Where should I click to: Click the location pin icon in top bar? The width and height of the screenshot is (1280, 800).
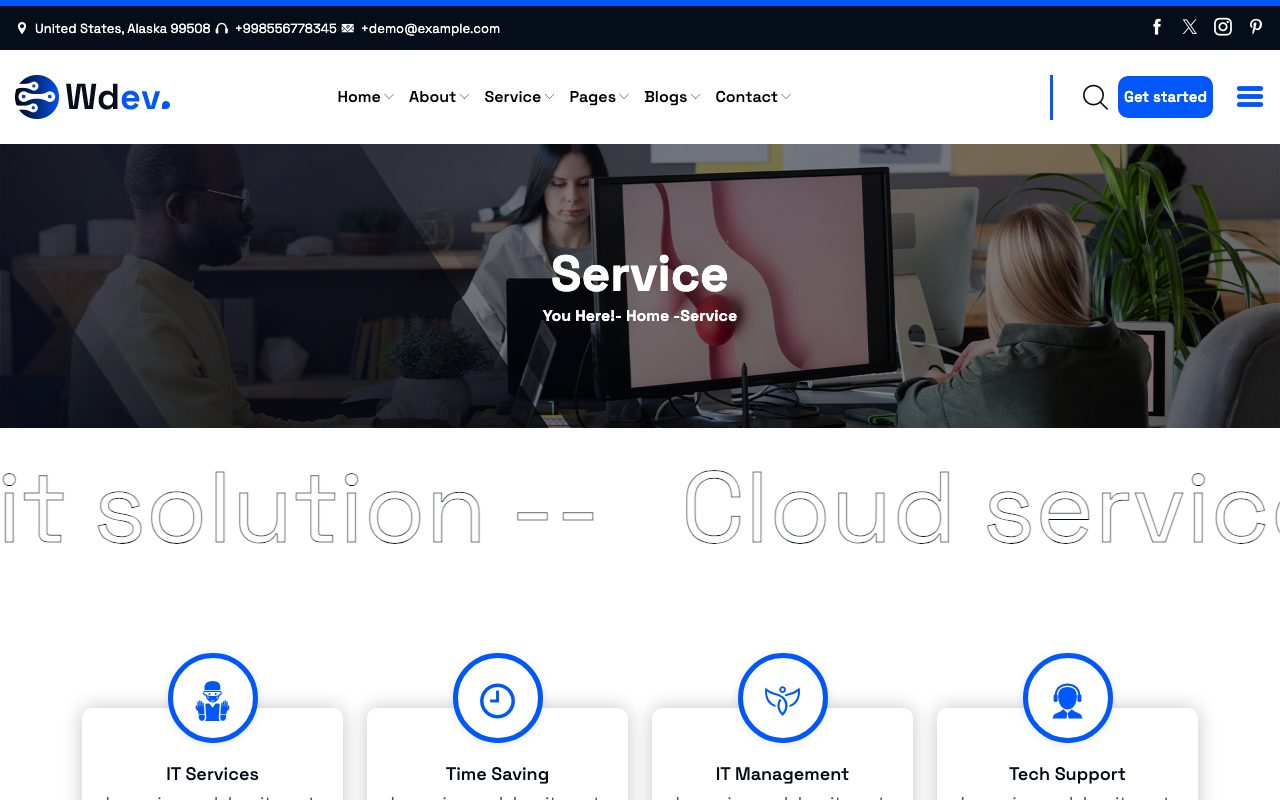pyautogui.click(x=22, y=28)
